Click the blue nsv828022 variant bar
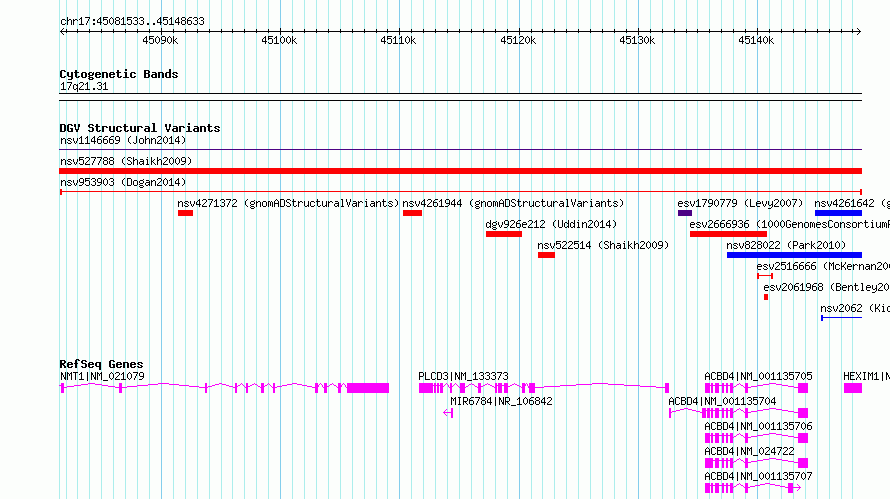Viewport: 890px width, 499px height. (x=795, y=255)
